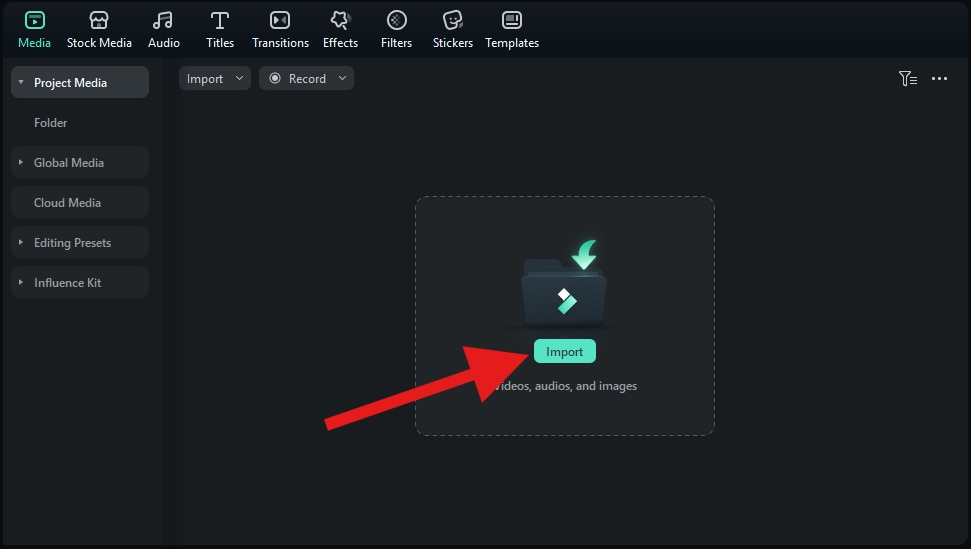This screenshot has width=971, height=549.
Task: Open the Audio tab
Action: point(163,30)
